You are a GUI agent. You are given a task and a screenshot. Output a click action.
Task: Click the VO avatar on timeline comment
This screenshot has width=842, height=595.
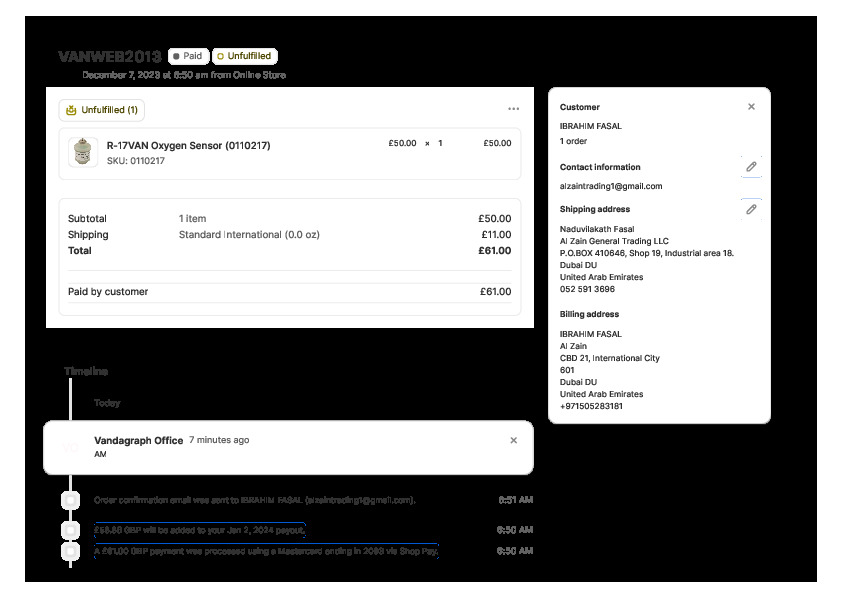(x=70, y=447)
